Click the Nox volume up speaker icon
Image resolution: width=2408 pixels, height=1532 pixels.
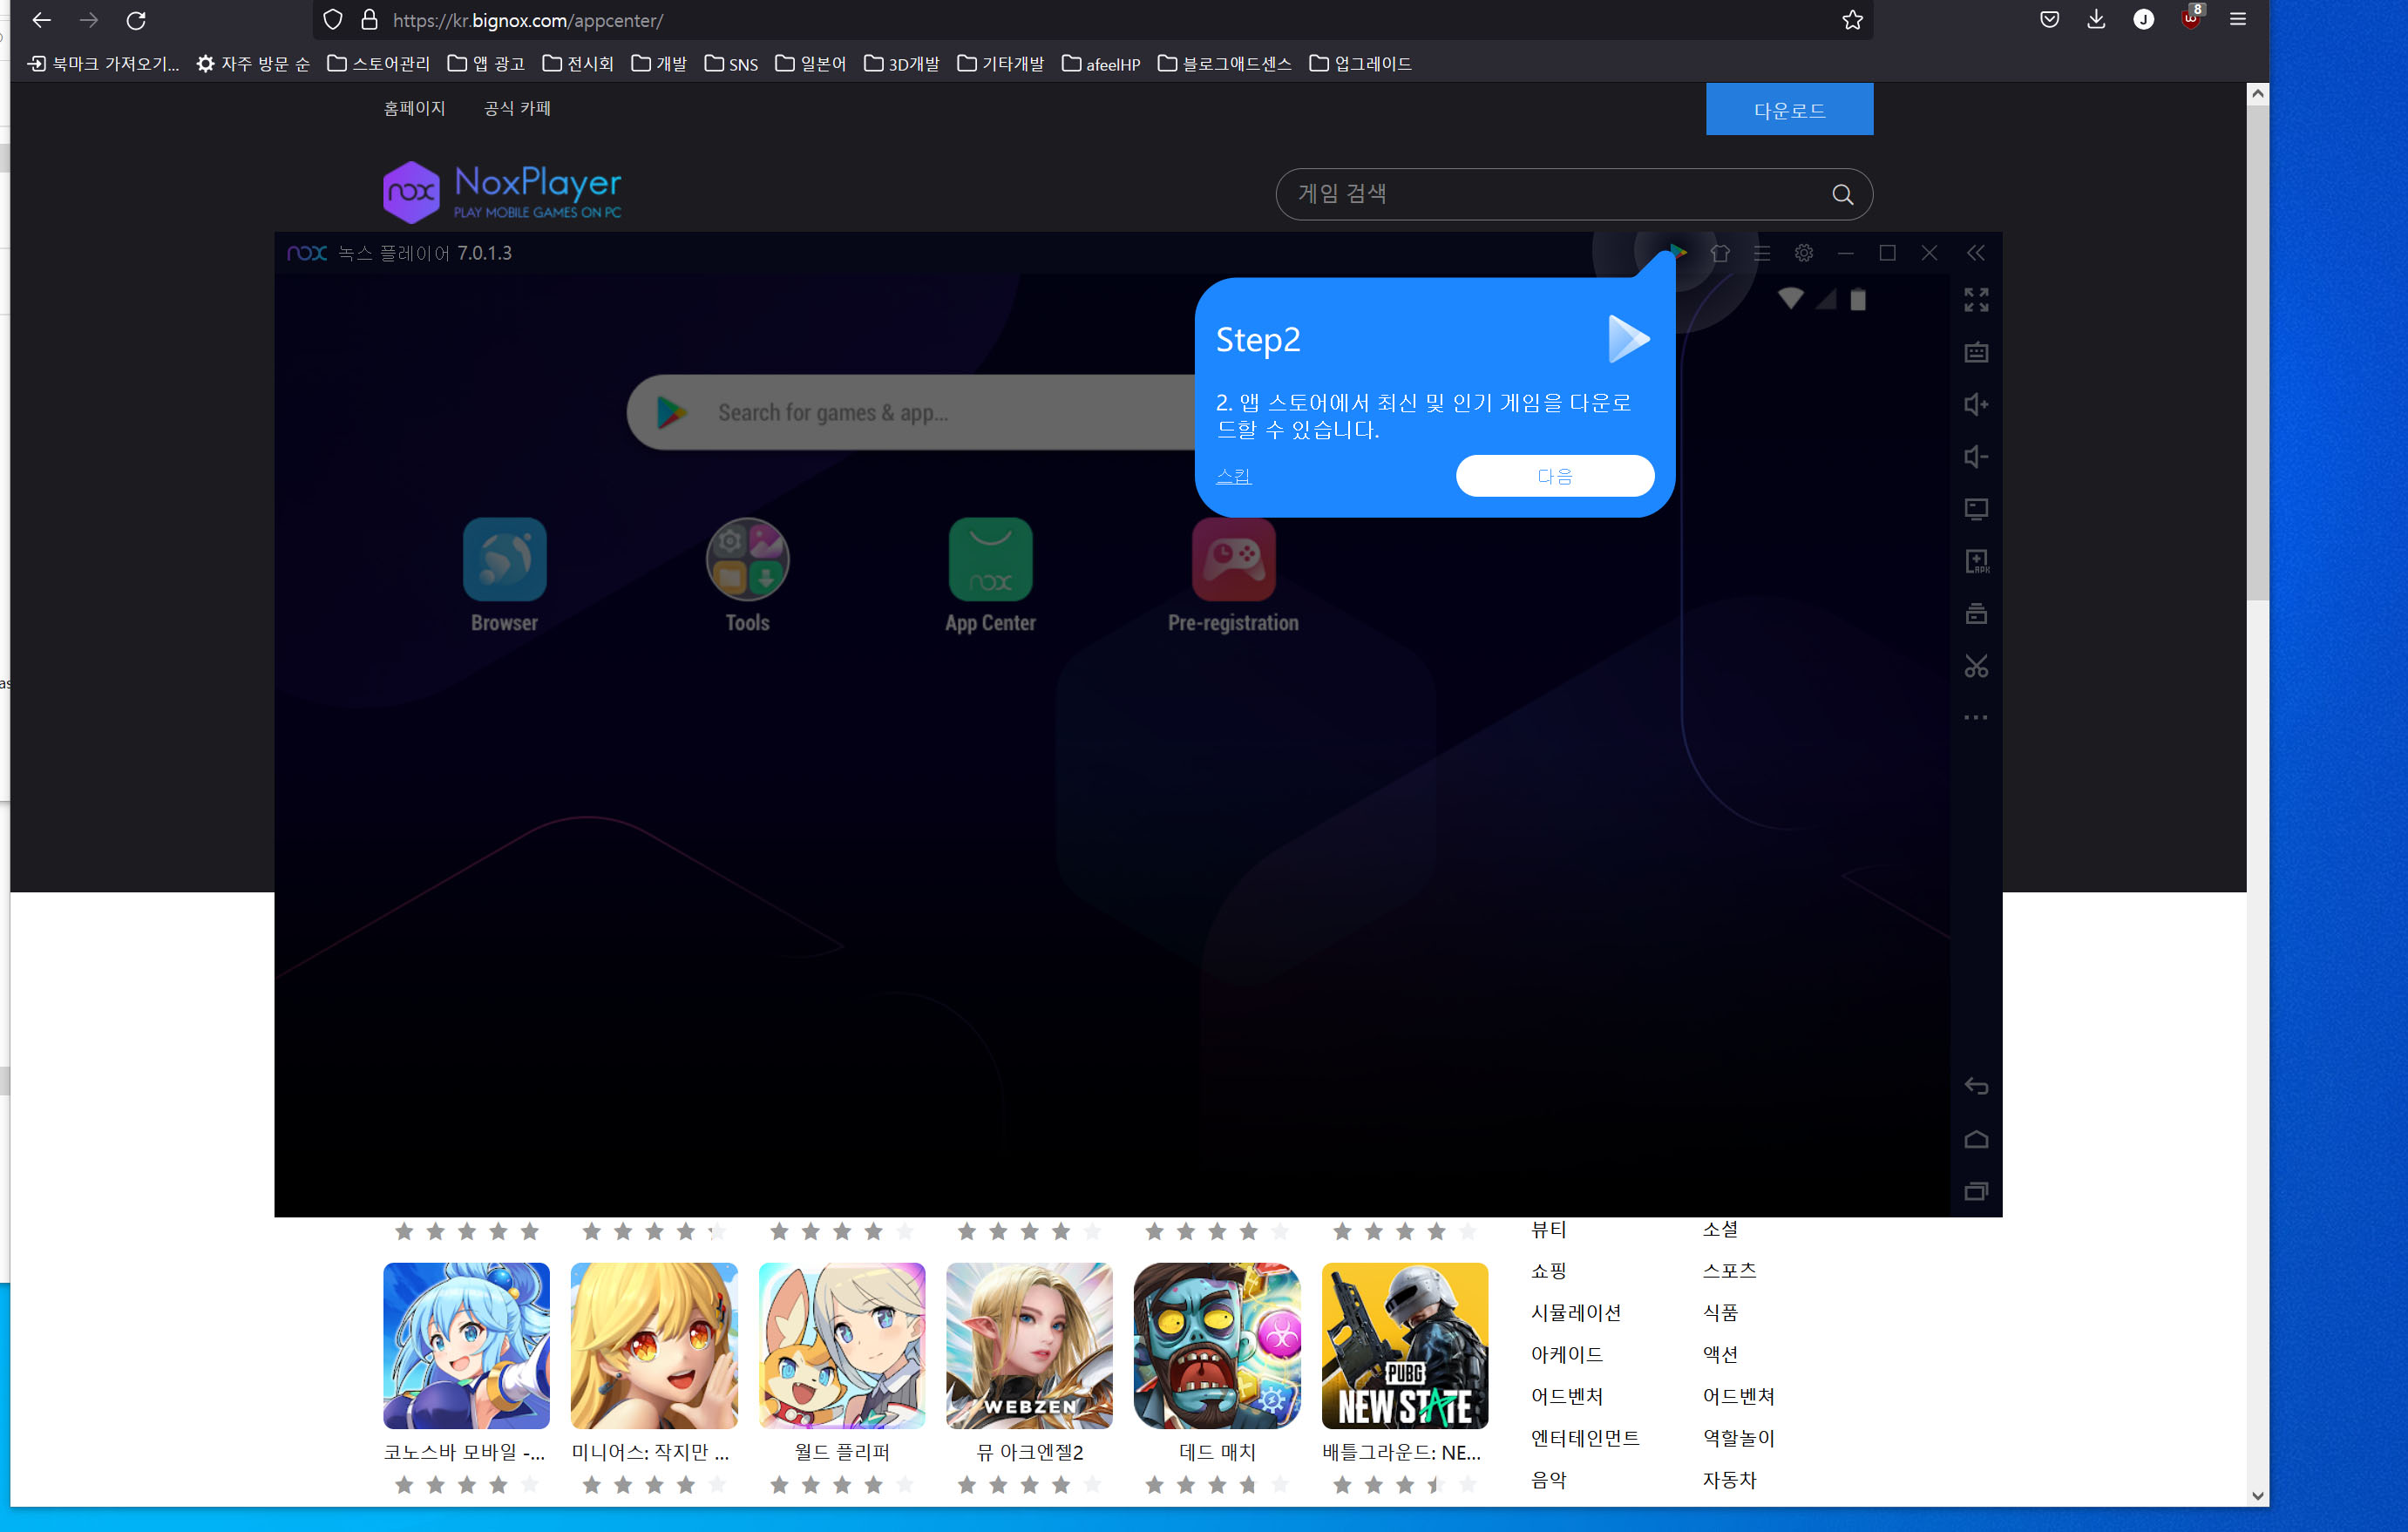[1975, 404]
